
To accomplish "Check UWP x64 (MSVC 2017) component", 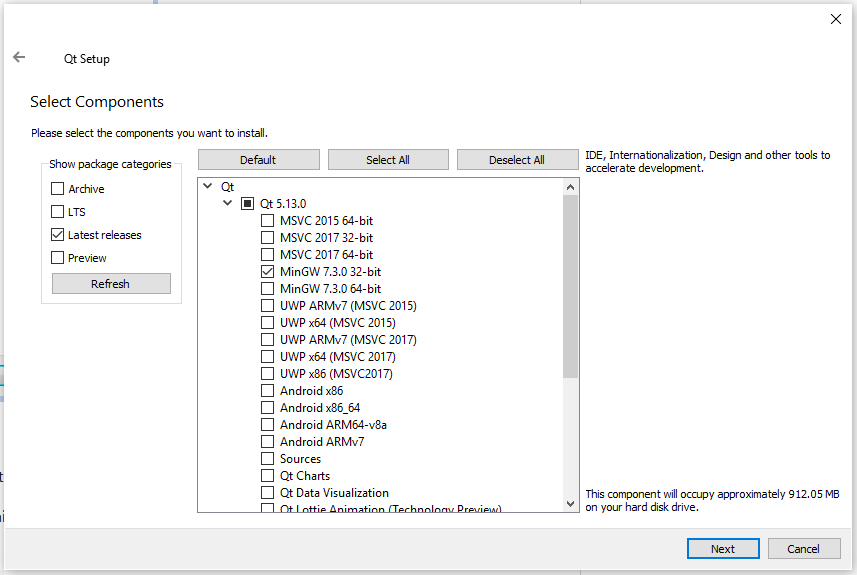I will 267,356.
